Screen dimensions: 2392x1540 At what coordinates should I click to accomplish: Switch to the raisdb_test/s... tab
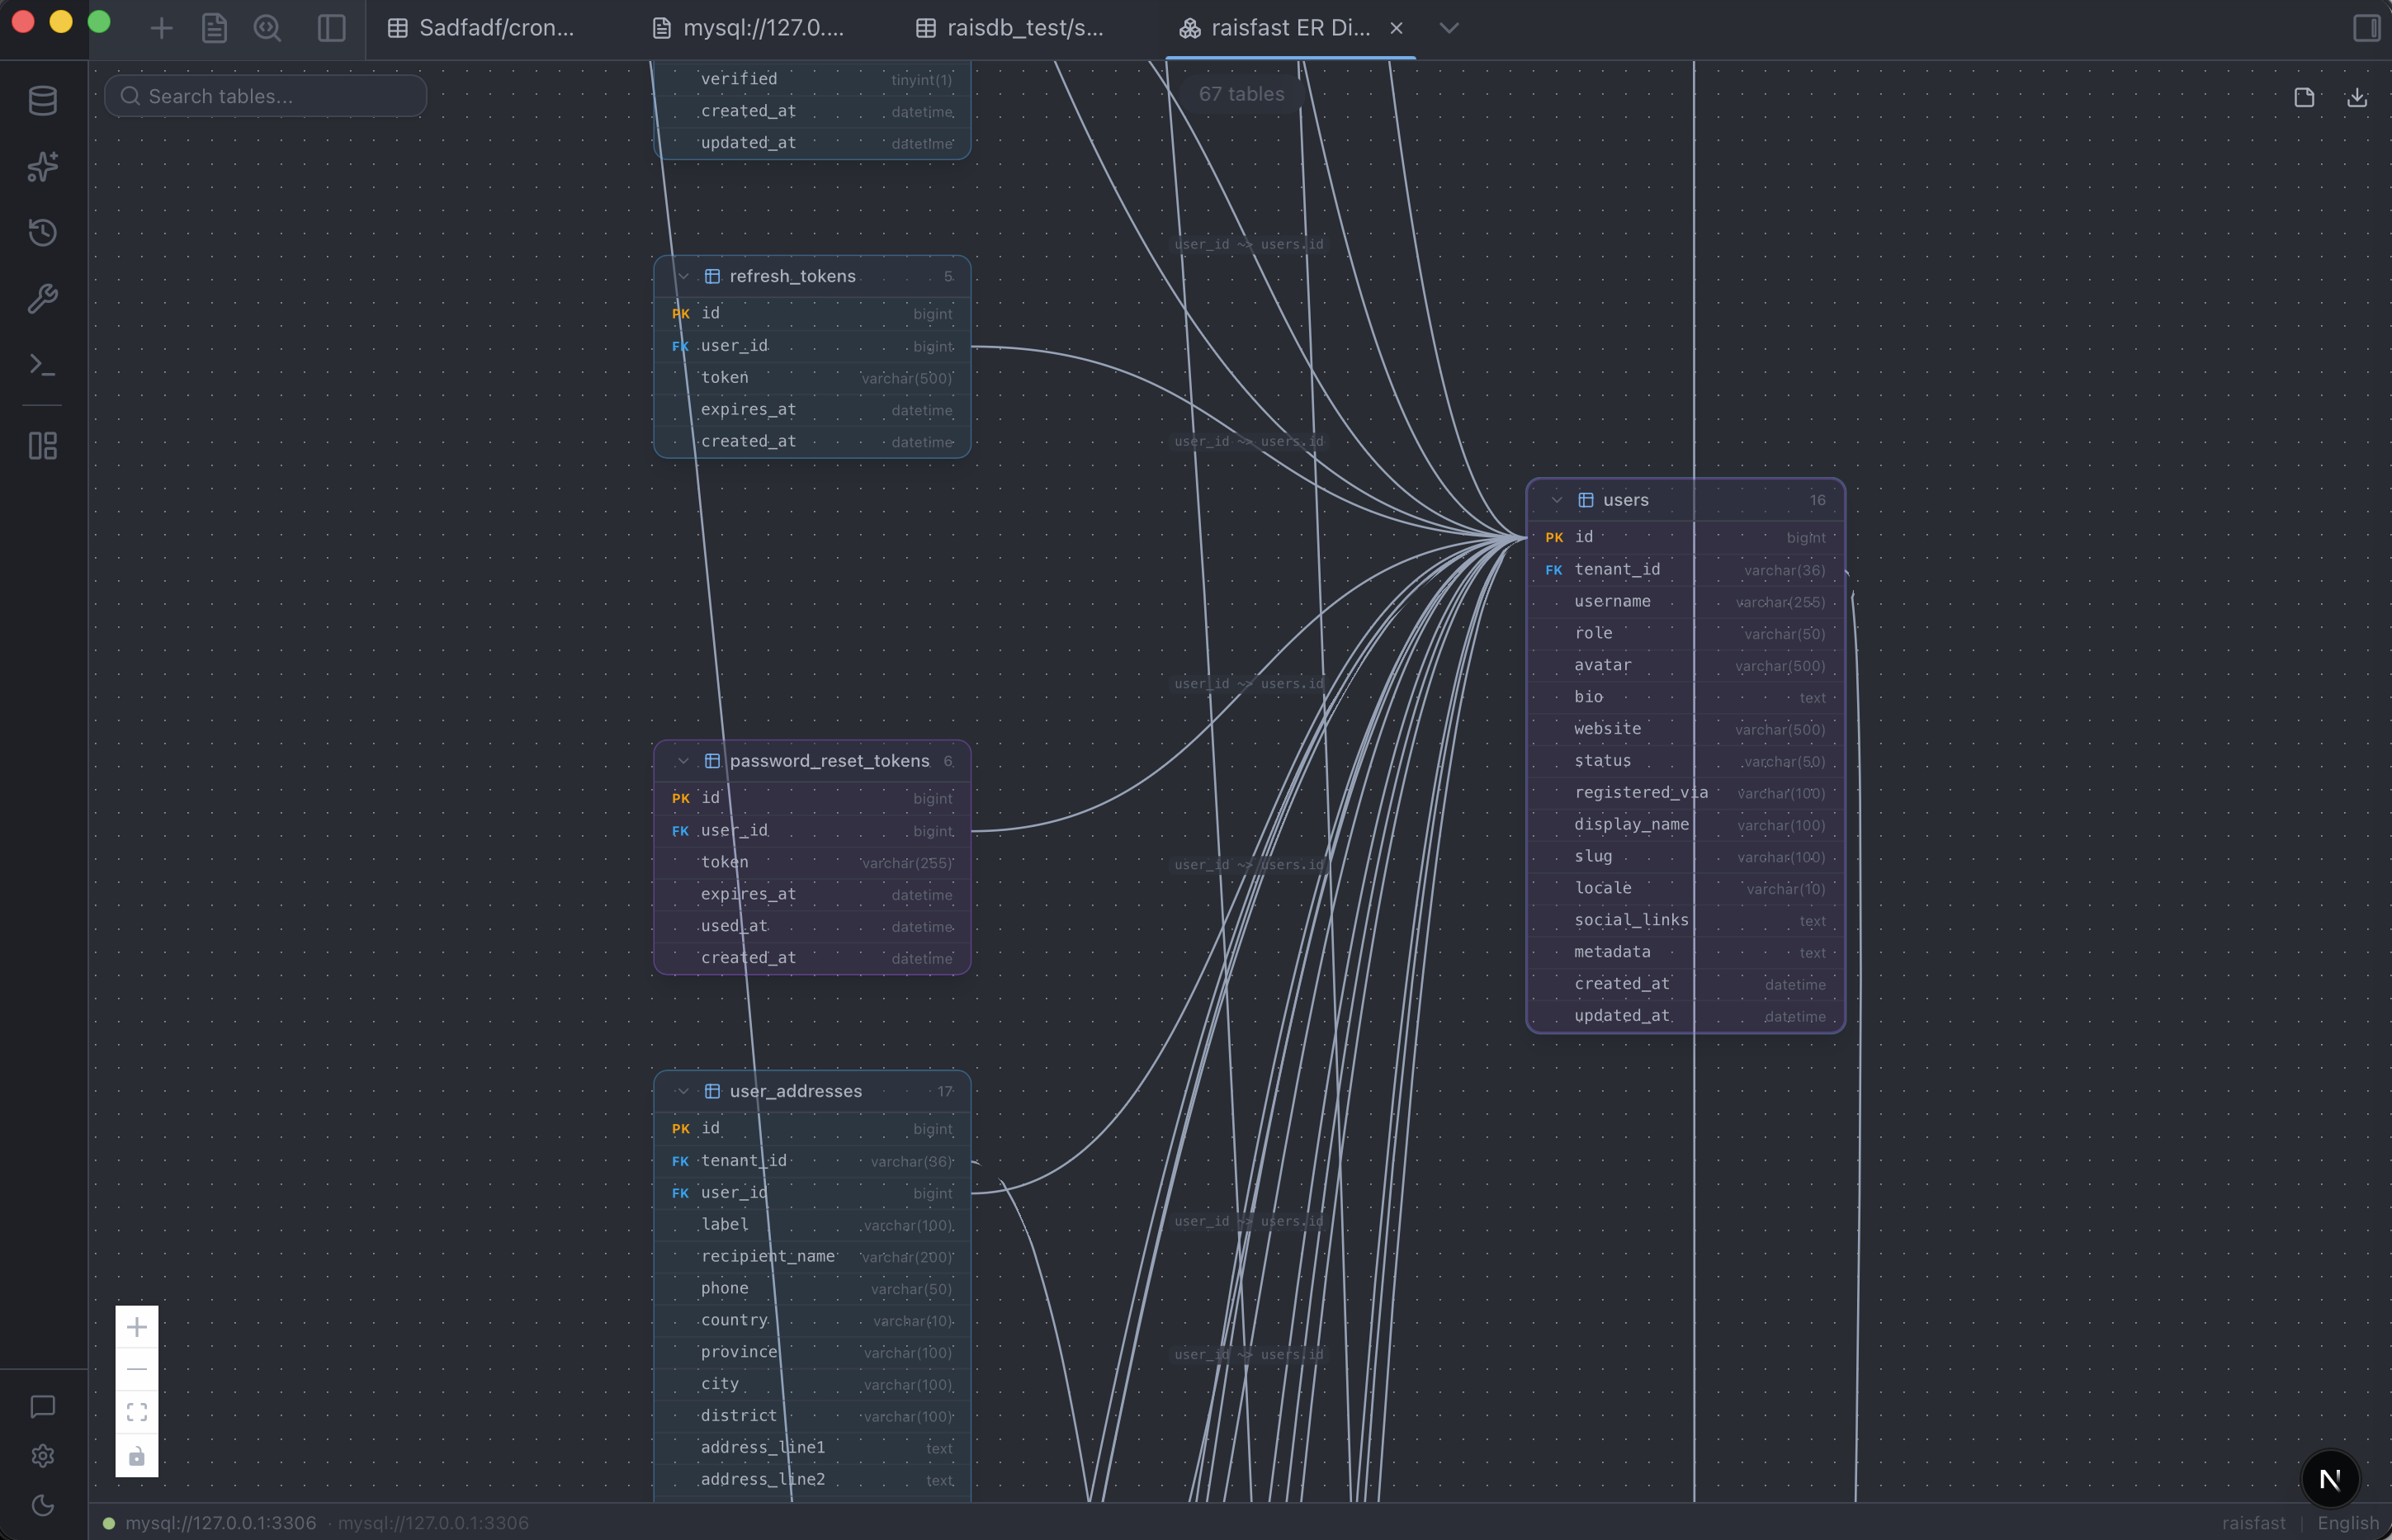pos(1011,28)
